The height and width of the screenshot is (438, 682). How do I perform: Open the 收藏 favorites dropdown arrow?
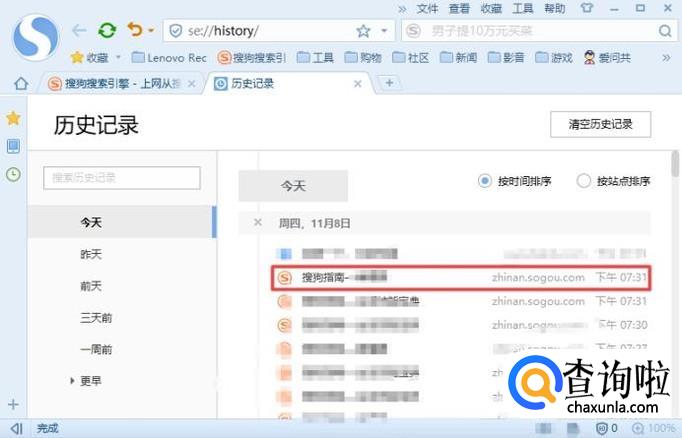[118, 58]
